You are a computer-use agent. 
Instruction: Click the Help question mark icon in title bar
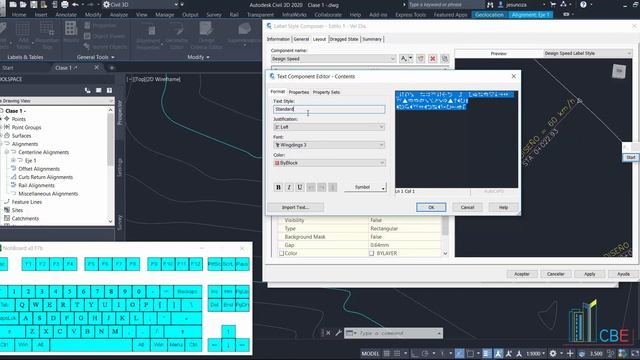(x=583, y=4)
